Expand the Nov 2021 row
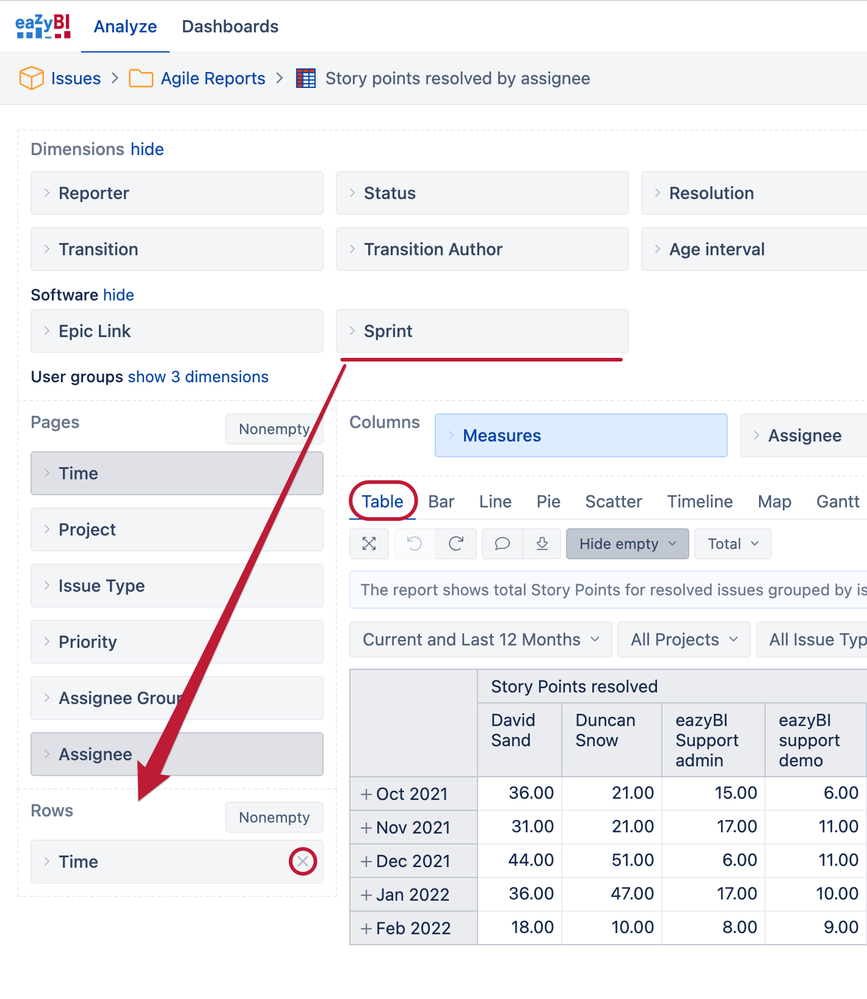Image resolution: width=867 pixels, height=999 pixels. pos(366,828)
